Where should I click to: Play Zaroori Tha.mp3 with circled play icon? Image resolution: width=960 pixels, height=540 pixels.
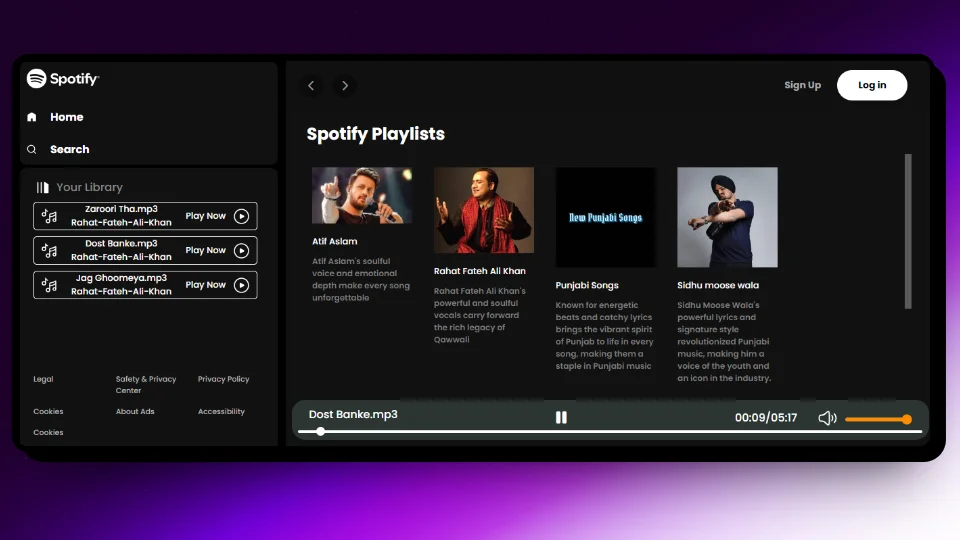tap(241, 216)
